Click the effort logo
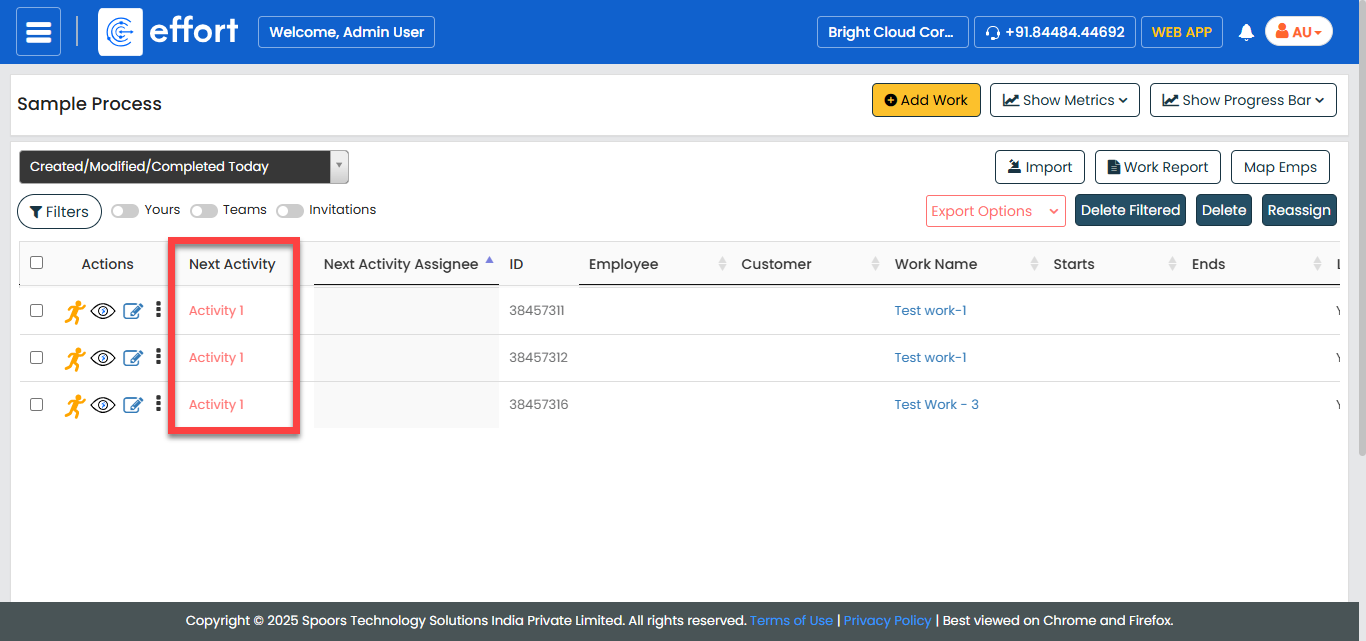Image resolution: width=1366 pixels, height=641 pixels. click(170, 32)
